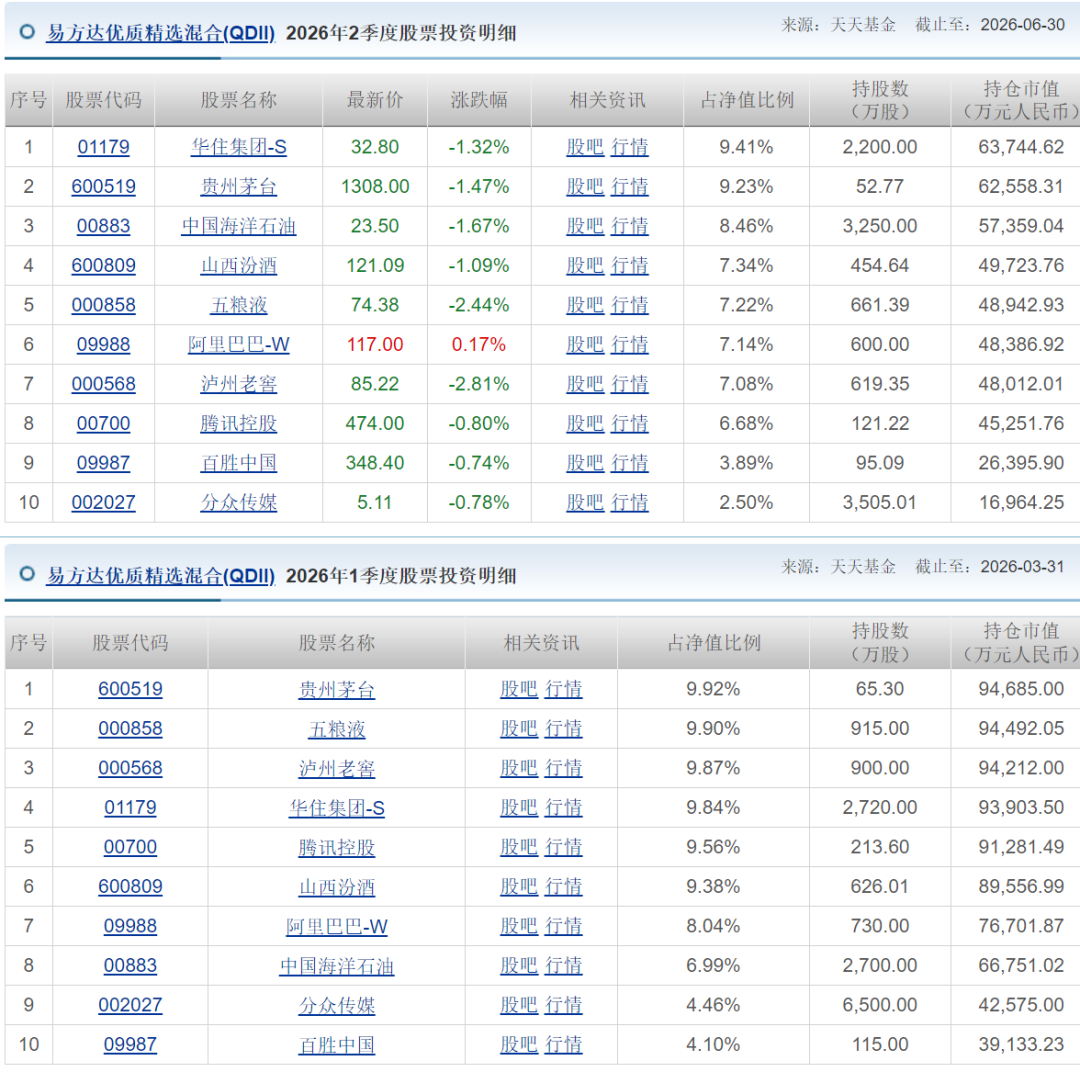Click 阿里巴巴-W name in 2季度 table
This screenshot has height=1072, width=1080.
238,344
